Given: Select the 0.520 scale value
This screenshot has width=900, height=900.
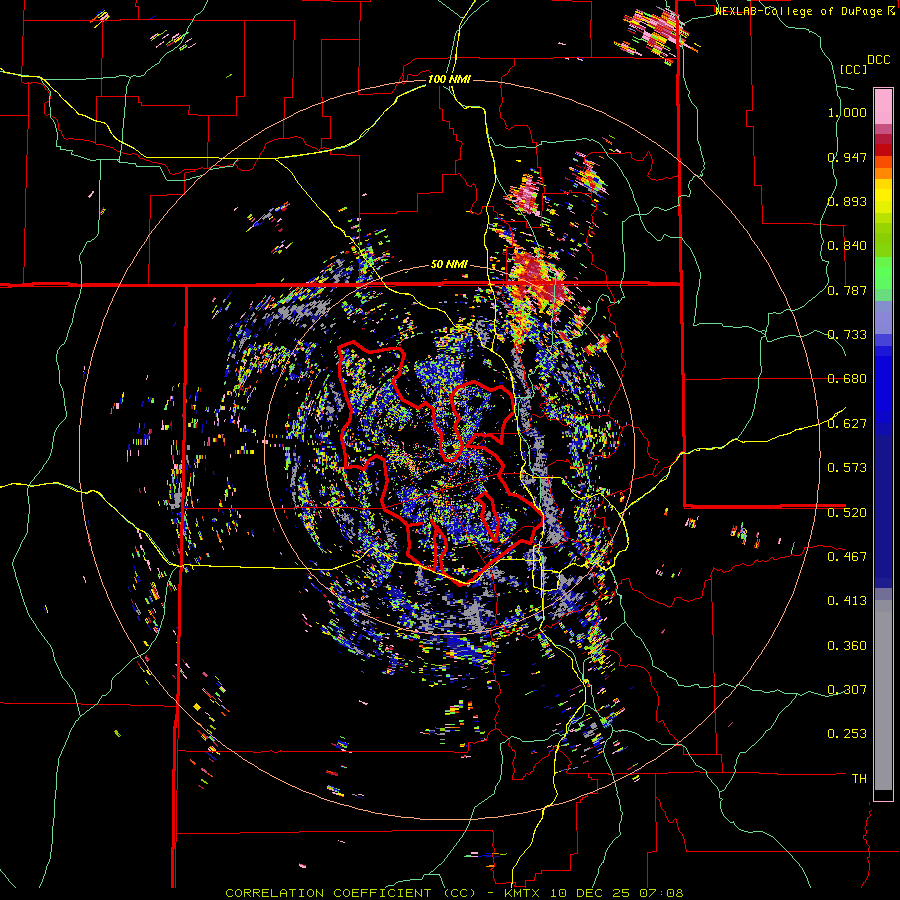Looking at the screenshot, I should pos(847,513).
